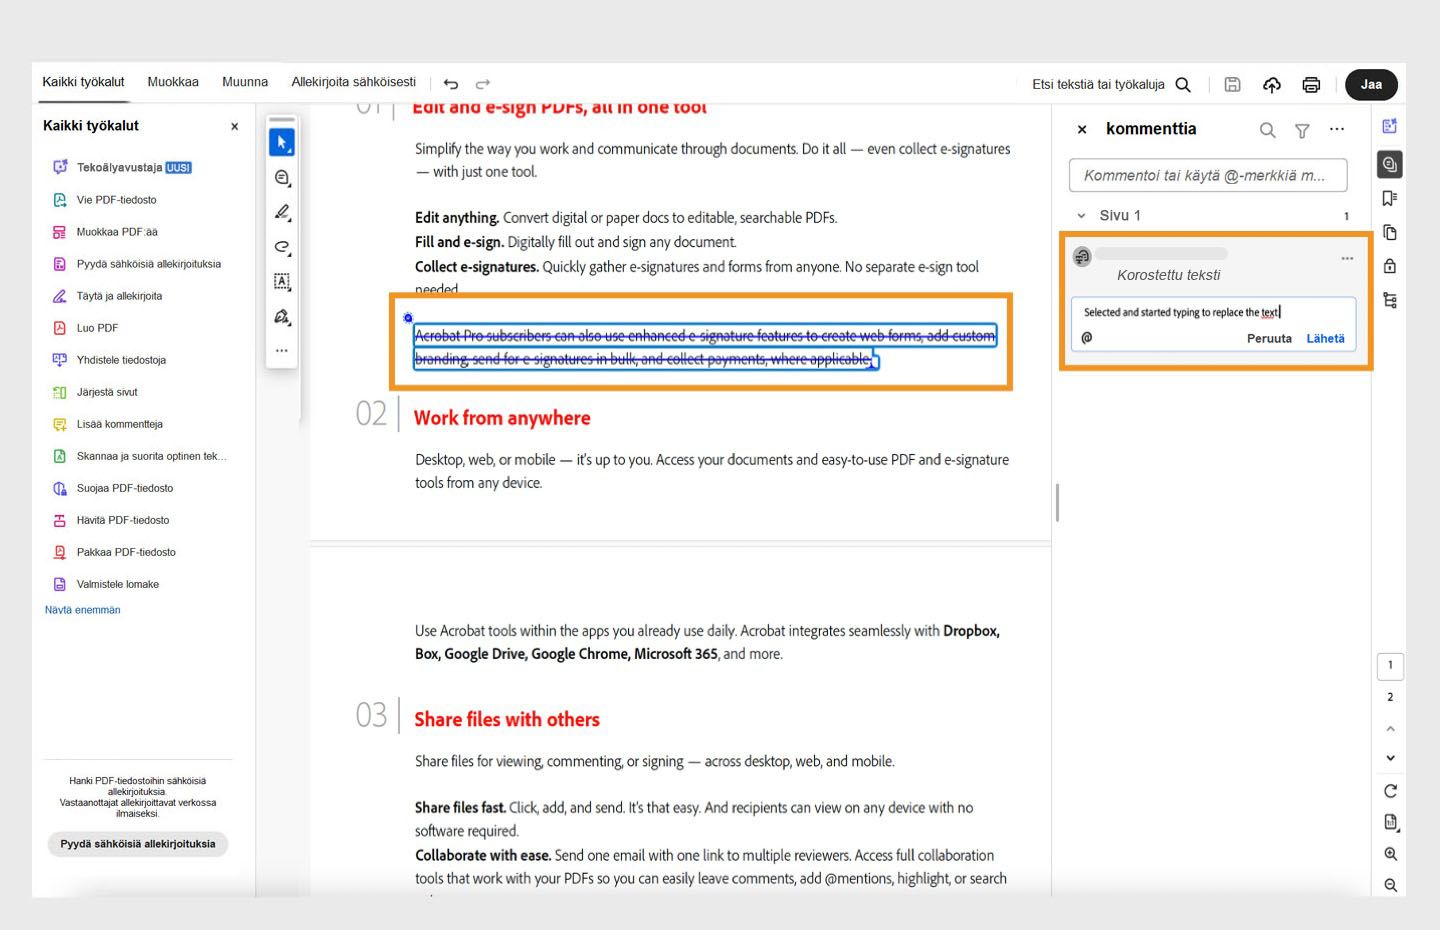Undo the last action
Image resolution: width=1440 pixels, height=930 pixels.
tap(451, 84)
